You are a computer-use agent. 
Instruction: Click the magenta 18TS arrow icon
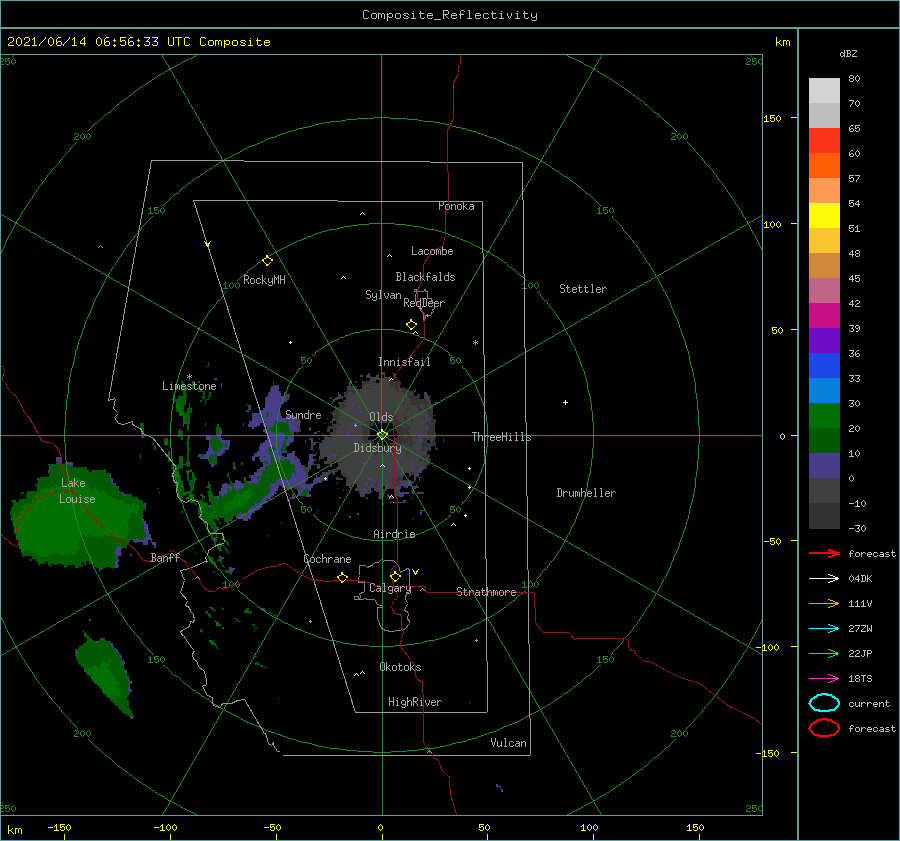(824, 679)
